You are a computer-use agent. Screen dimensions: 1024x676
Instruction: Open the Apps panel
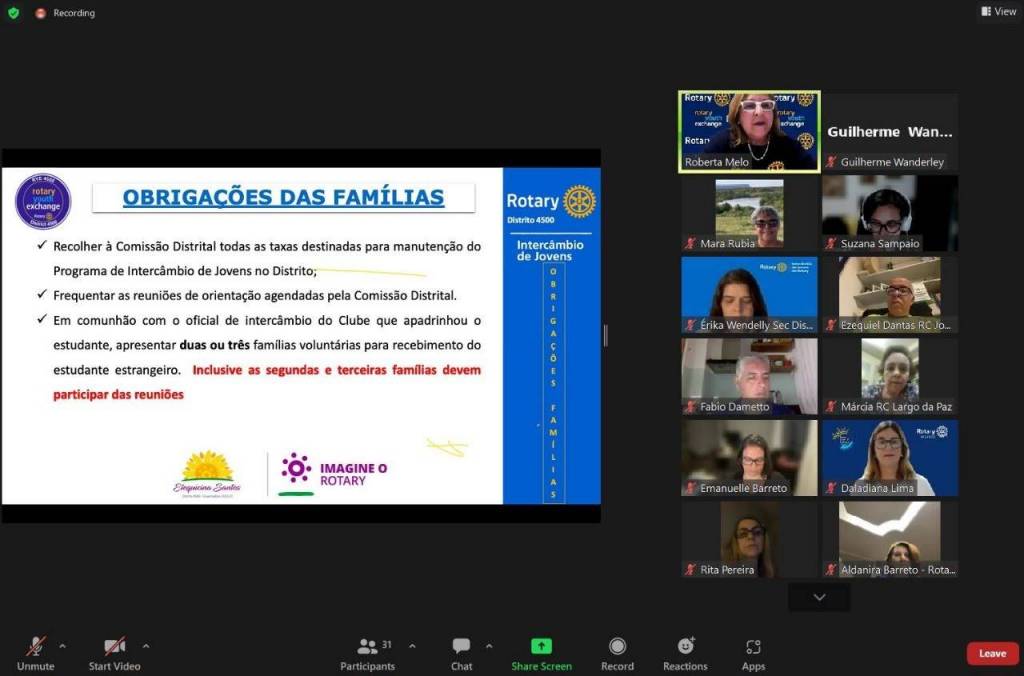click(x=753, y=647)
